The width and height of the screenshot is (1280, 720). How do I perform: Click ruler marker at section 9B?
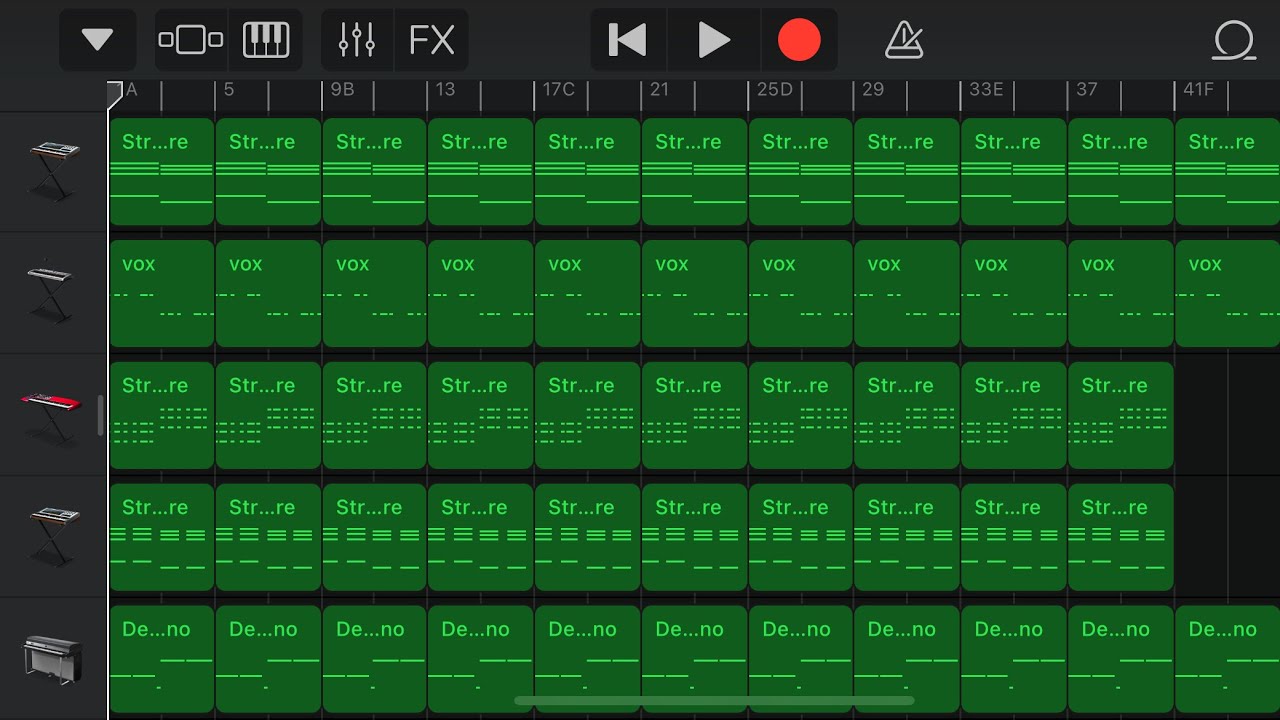pyautogui.click(x=342, y=90)
